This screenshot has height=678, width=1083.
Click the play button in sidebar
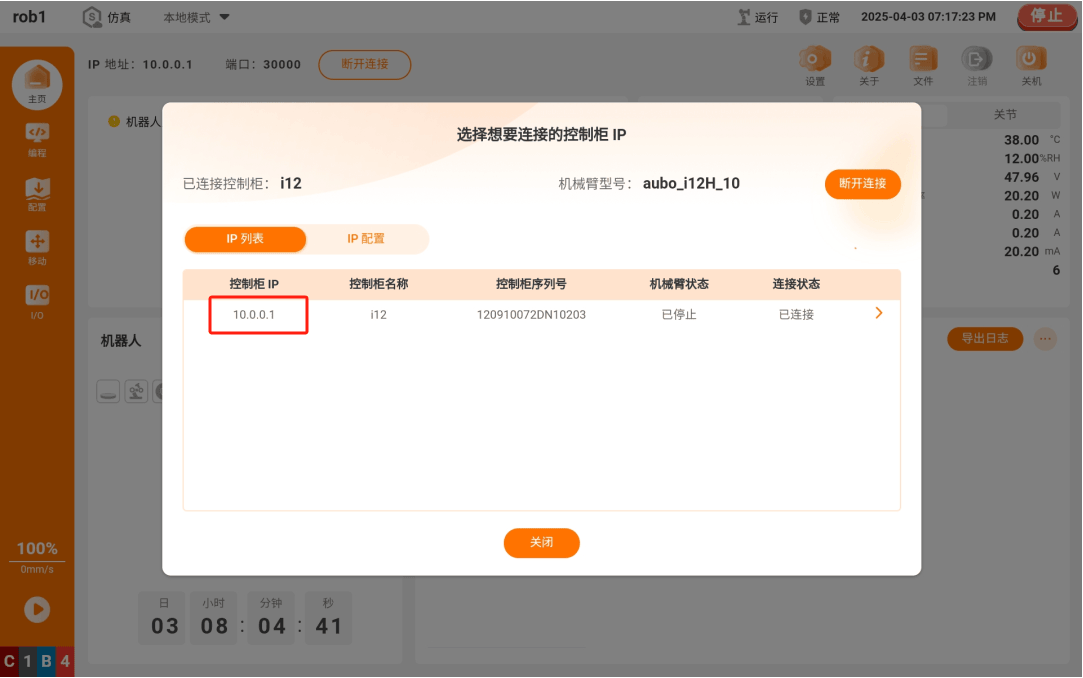point(37,610)
